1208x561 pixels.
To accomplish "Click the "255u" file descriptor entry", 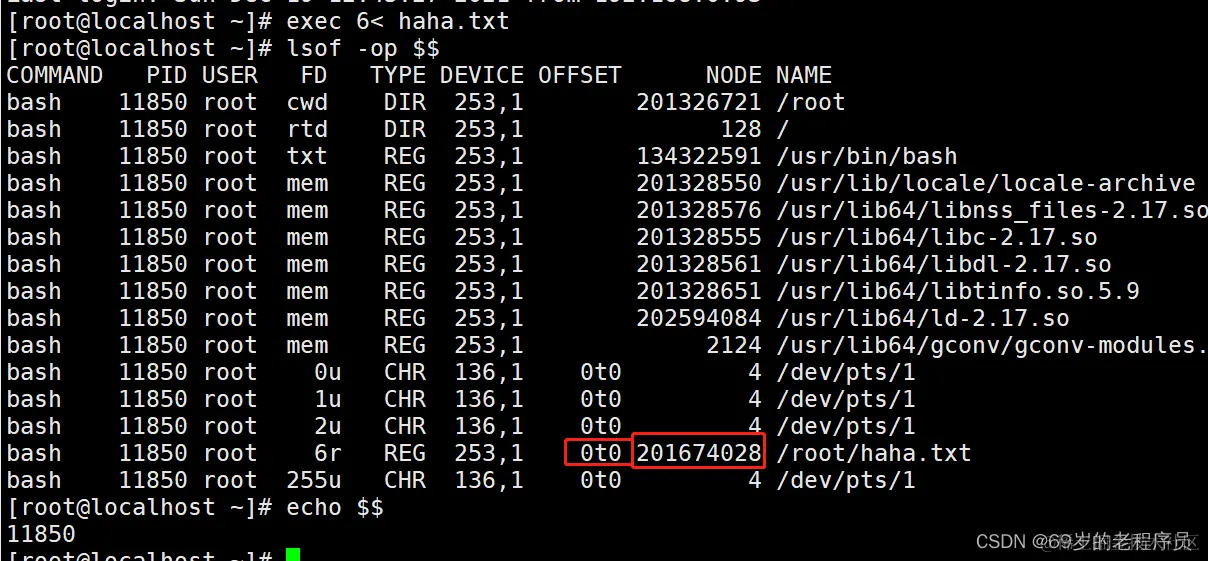I will [314, 480].
